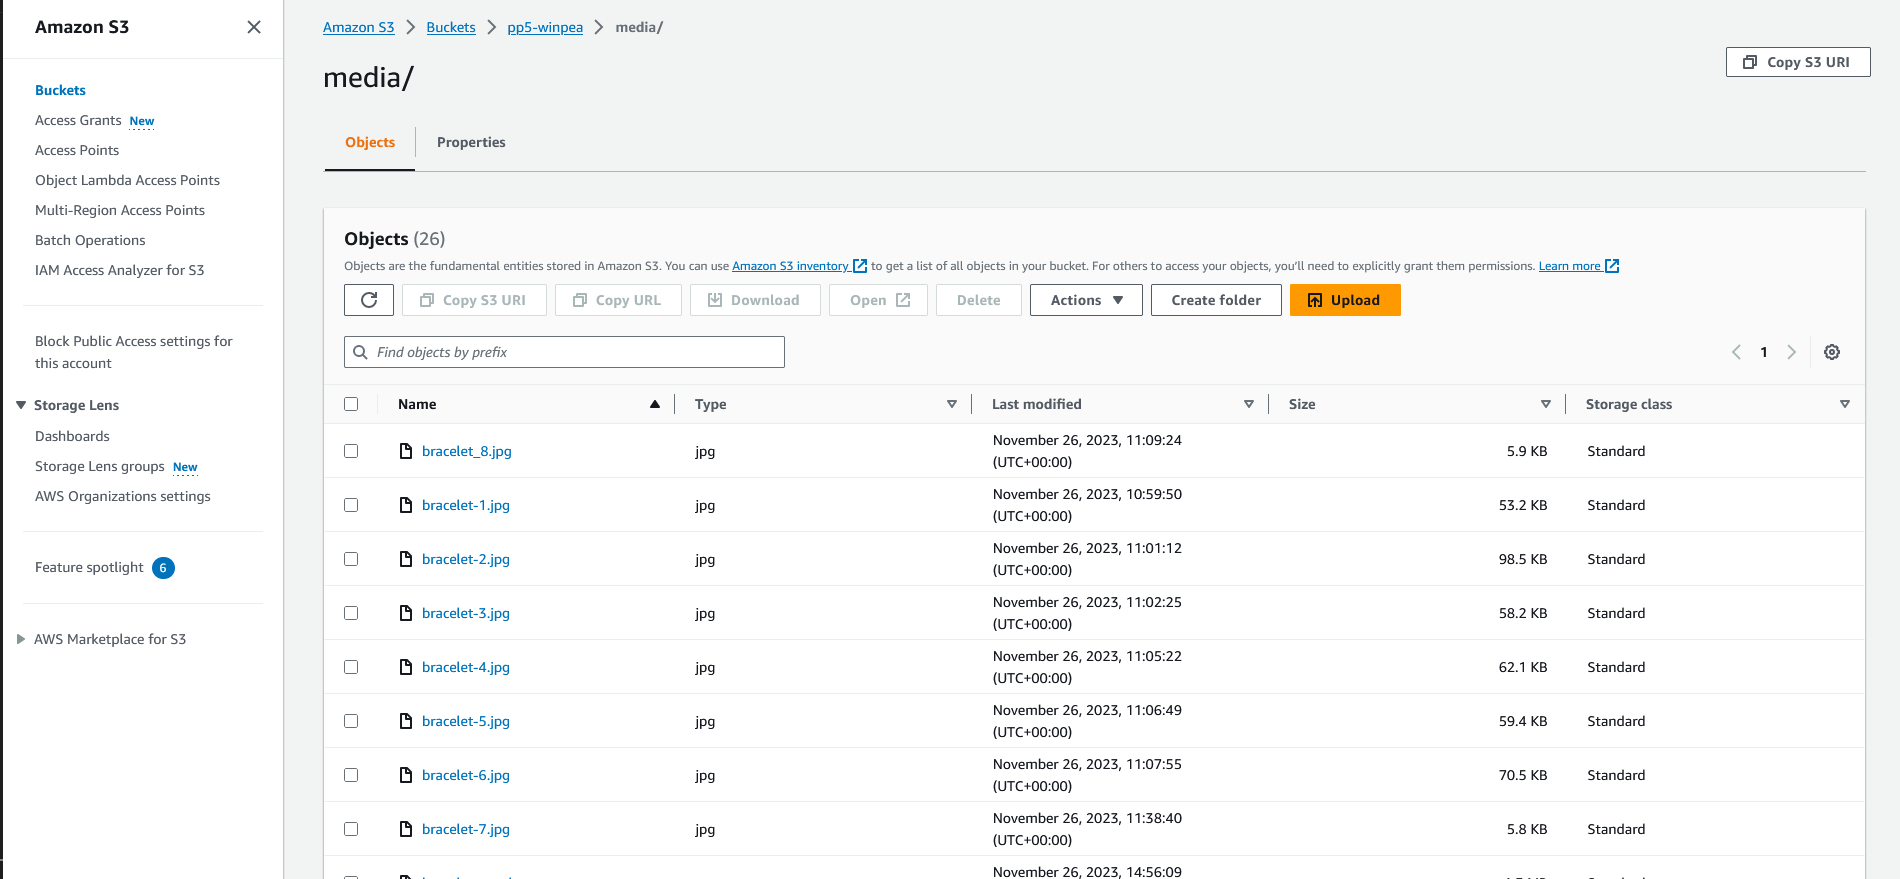
Task: Click the refresh objects icon button
Action: (x=369, y=300)
